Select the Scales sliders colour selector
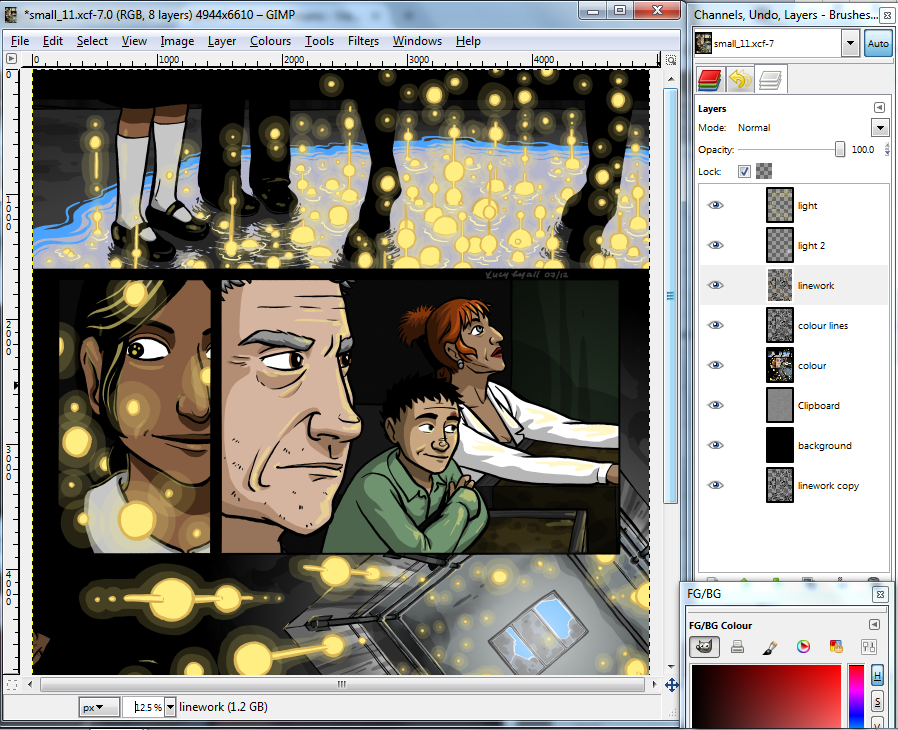898x730 pixels. 869,647
